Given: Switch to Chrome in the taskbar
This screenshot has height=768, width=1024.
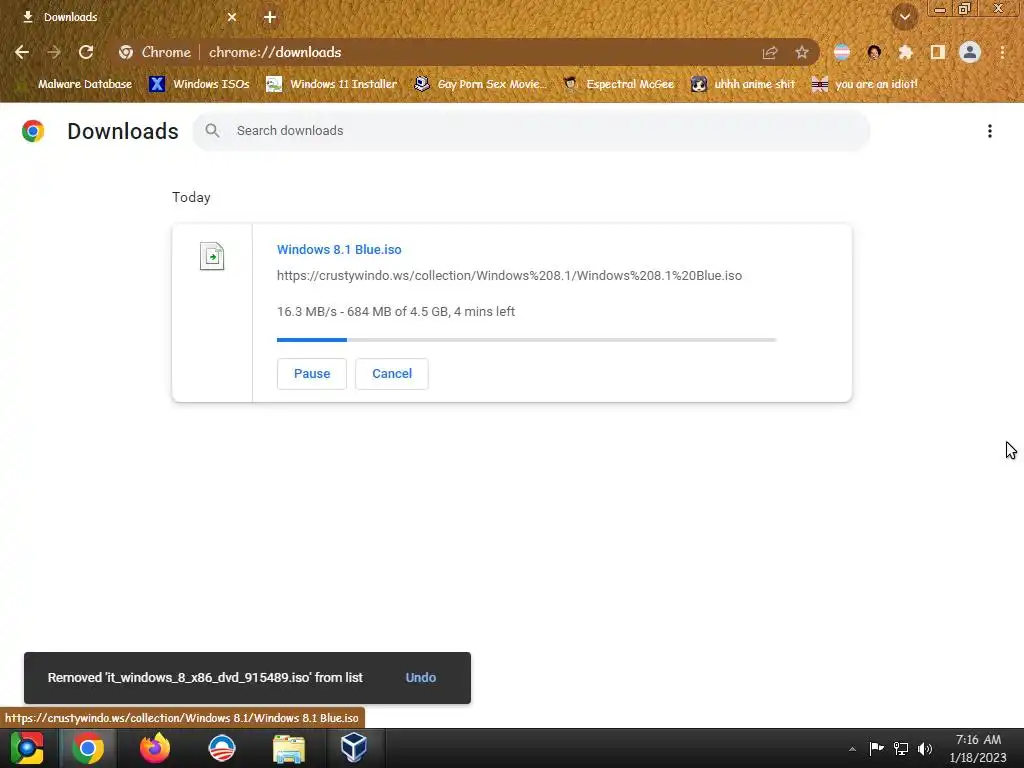Looking at the screenshot, I should click(88, 748).
